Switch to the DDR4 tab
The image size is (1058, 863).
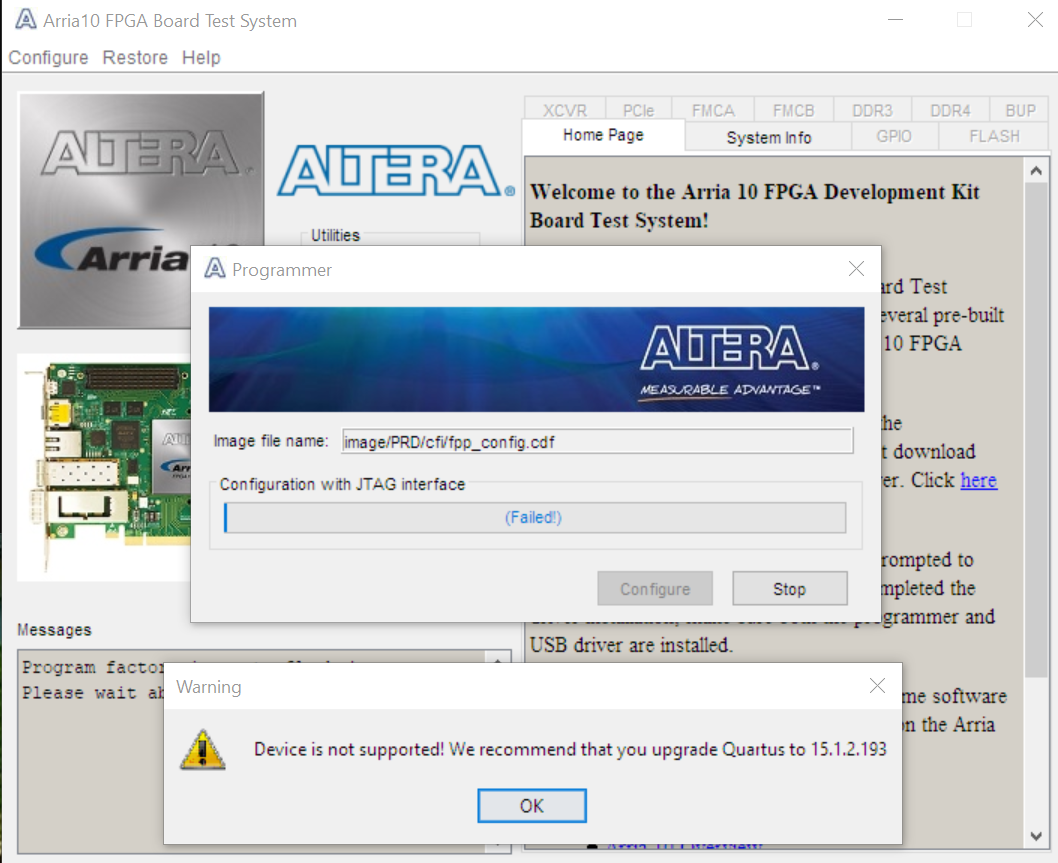950,110
